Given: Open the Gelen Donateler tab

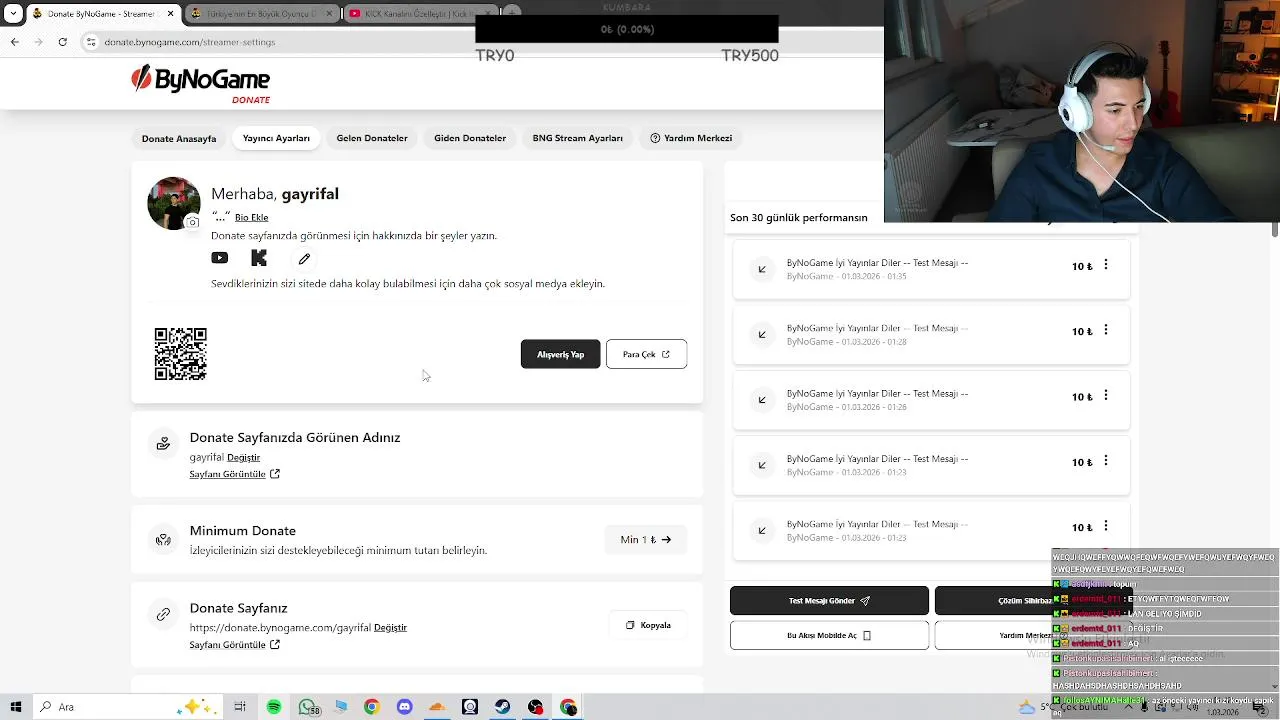Looking at the screenshot, I should [x=372, y=138].
